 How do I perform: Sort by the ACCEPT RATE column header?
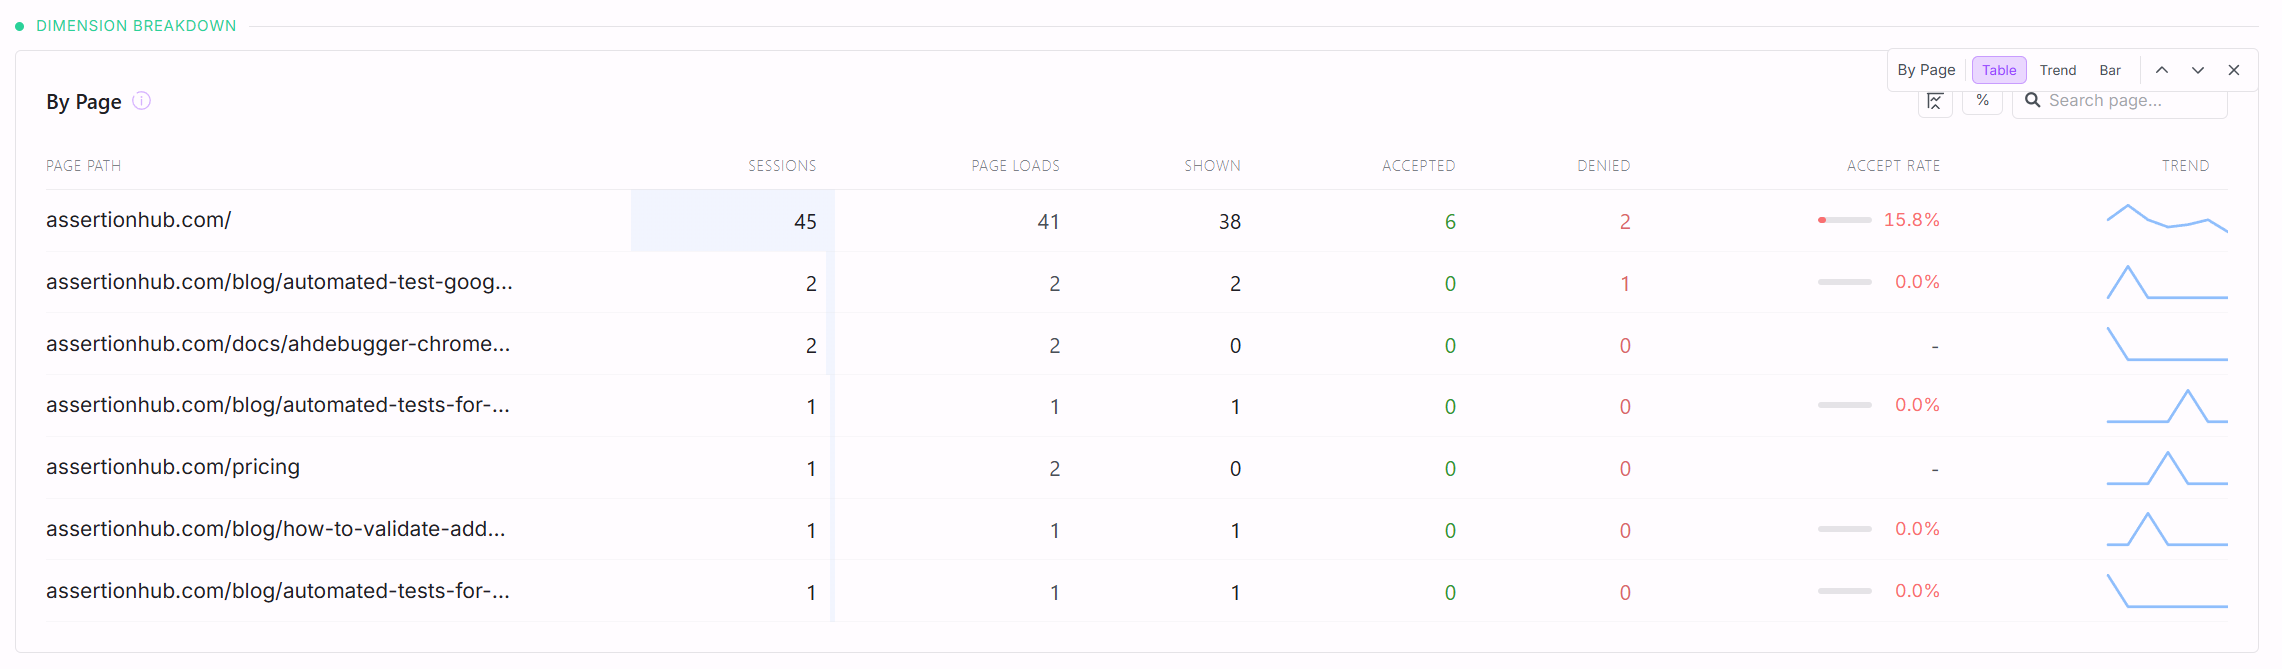coord(1893,166)
